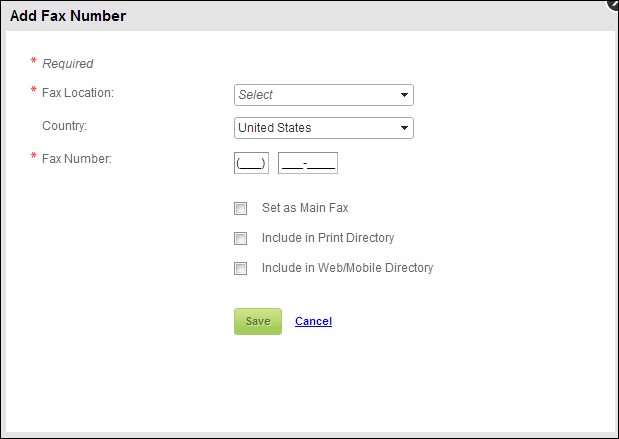
Task: Click the 'Include in Print Directory' label text
Action: pos(328,238)
